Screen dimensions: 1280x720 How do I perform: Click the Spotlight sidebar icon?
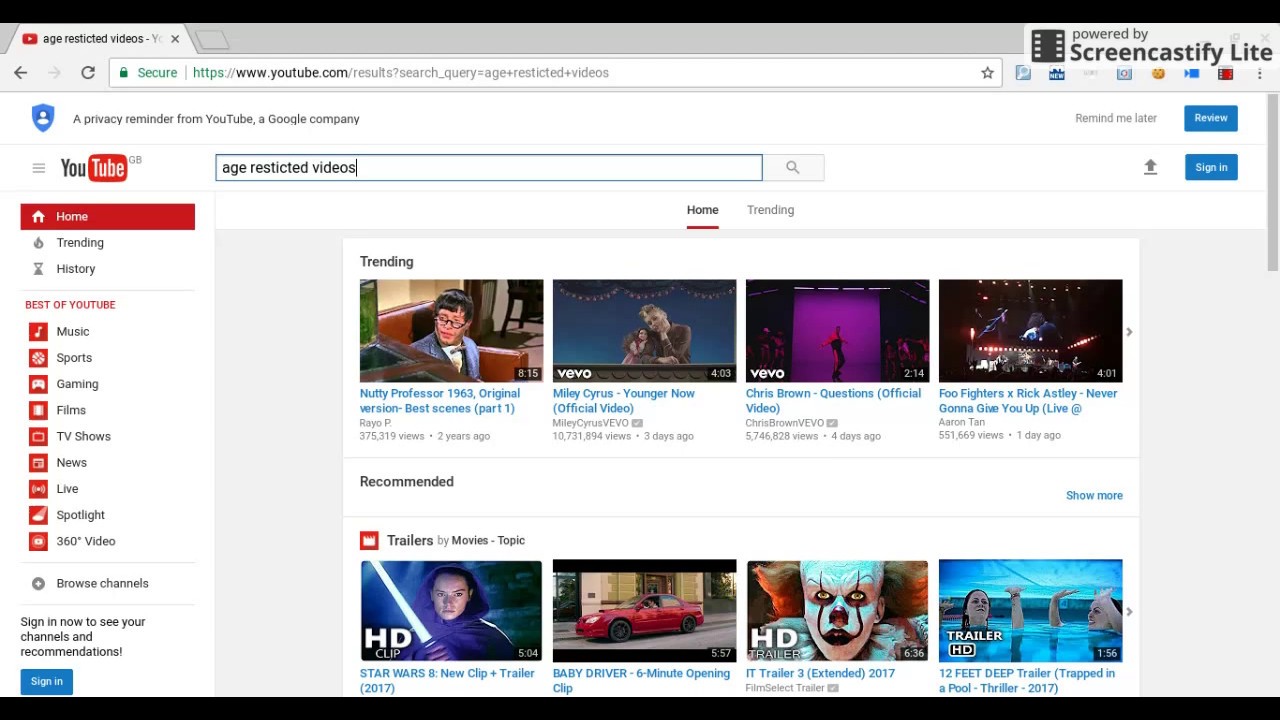pos(38,515)
